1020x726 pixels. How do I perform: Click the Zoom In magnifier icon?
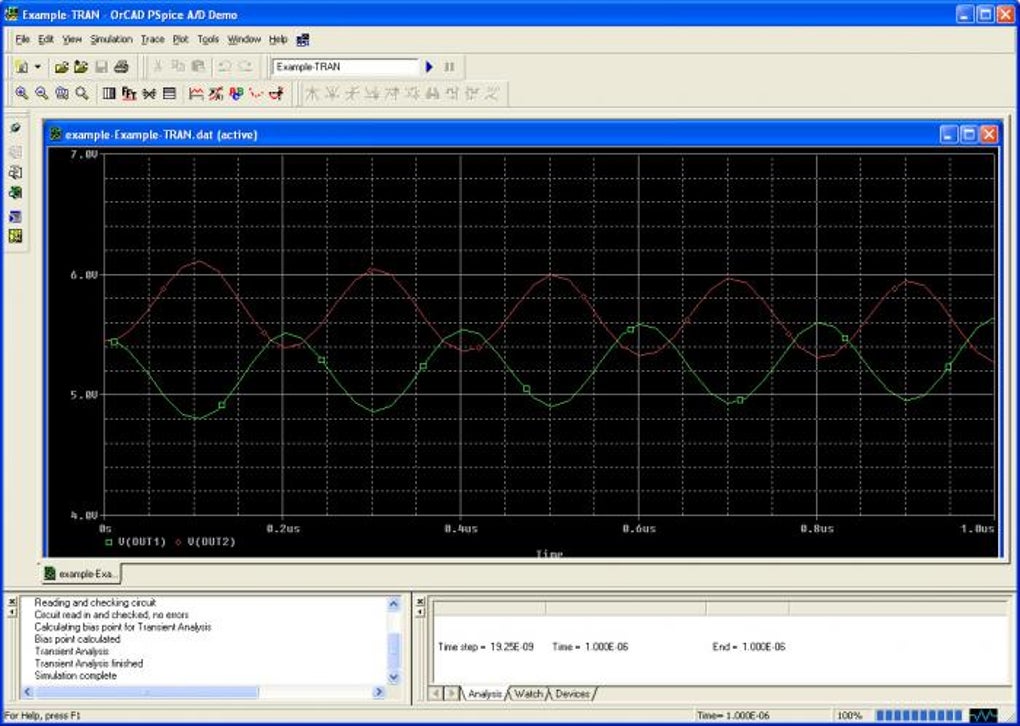click(x=22, y=93)
